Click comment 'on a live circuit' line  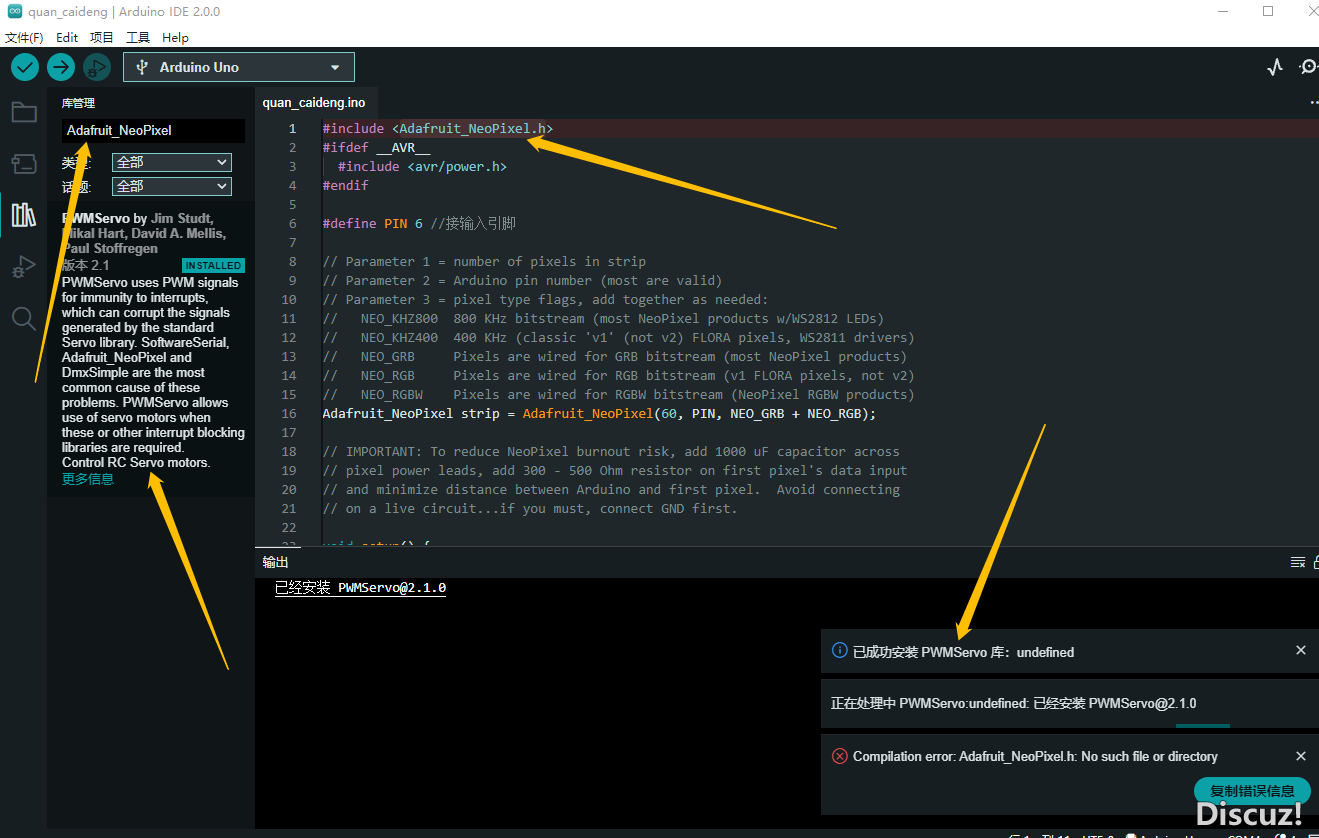coord(529,509)
